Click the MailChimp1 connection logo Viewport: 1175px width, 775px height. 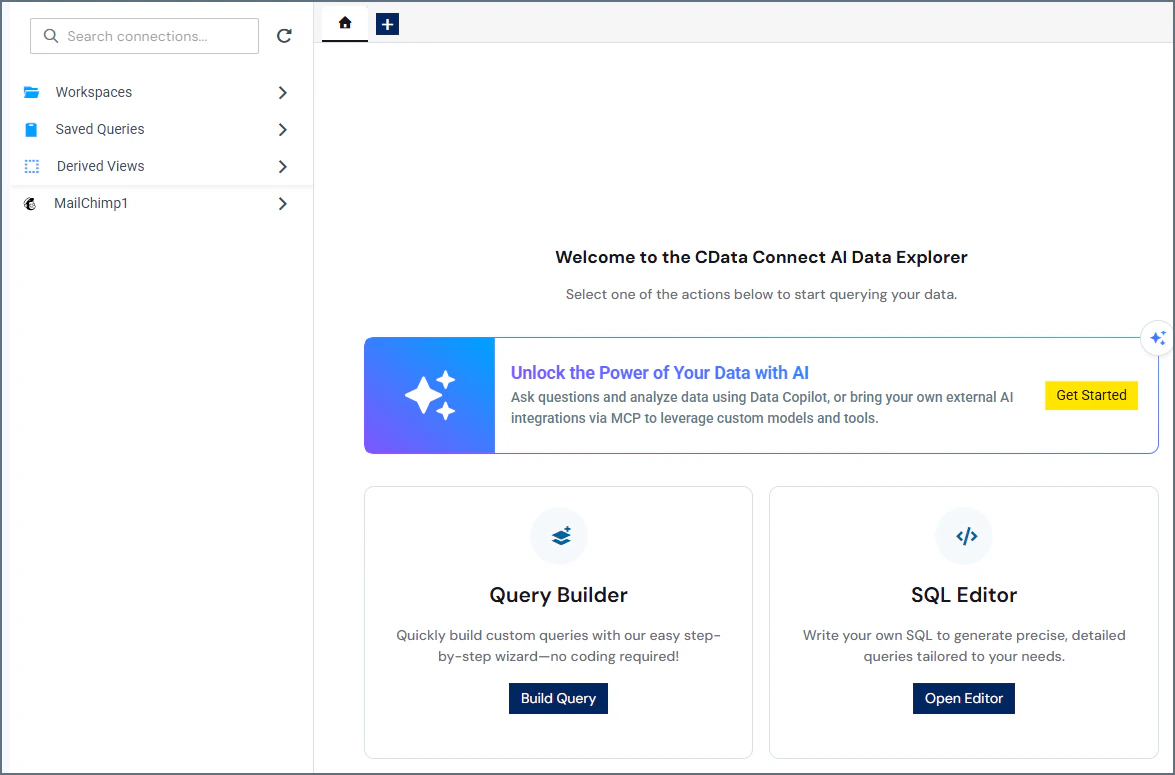pos(30,203)
